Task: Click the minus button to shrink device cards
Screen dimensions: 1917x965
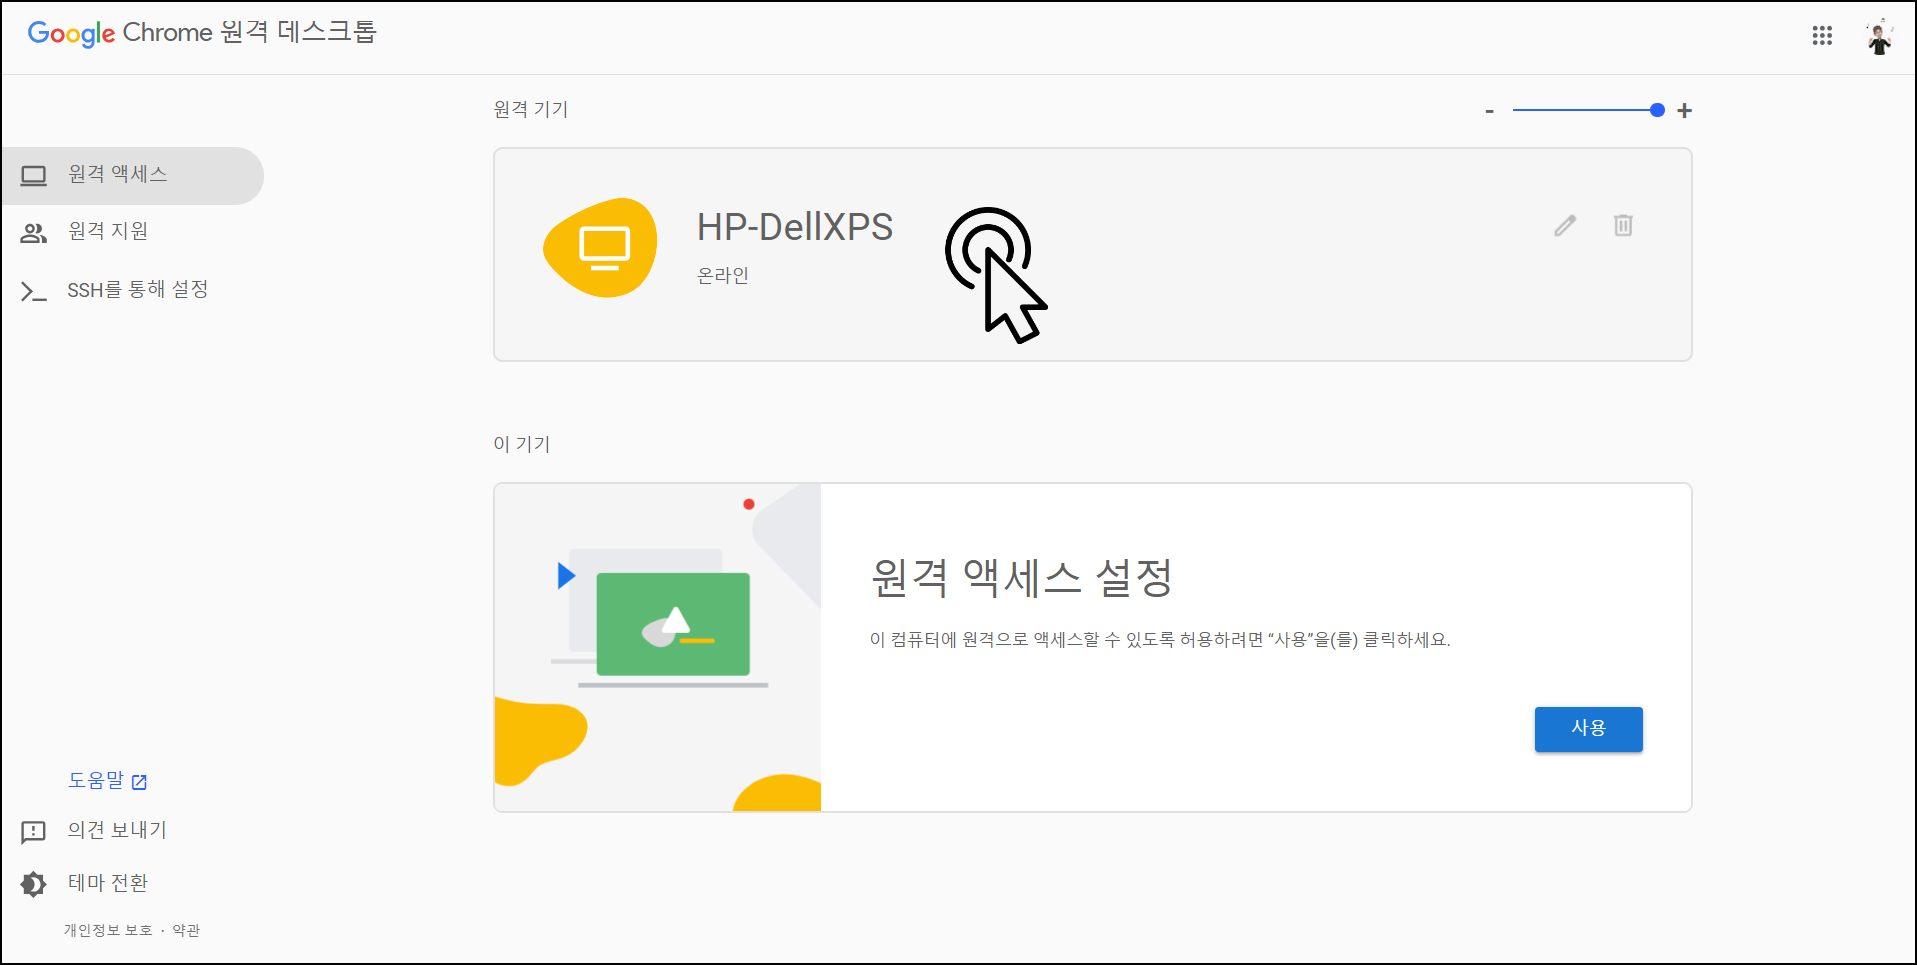Action: [1489, 111]
